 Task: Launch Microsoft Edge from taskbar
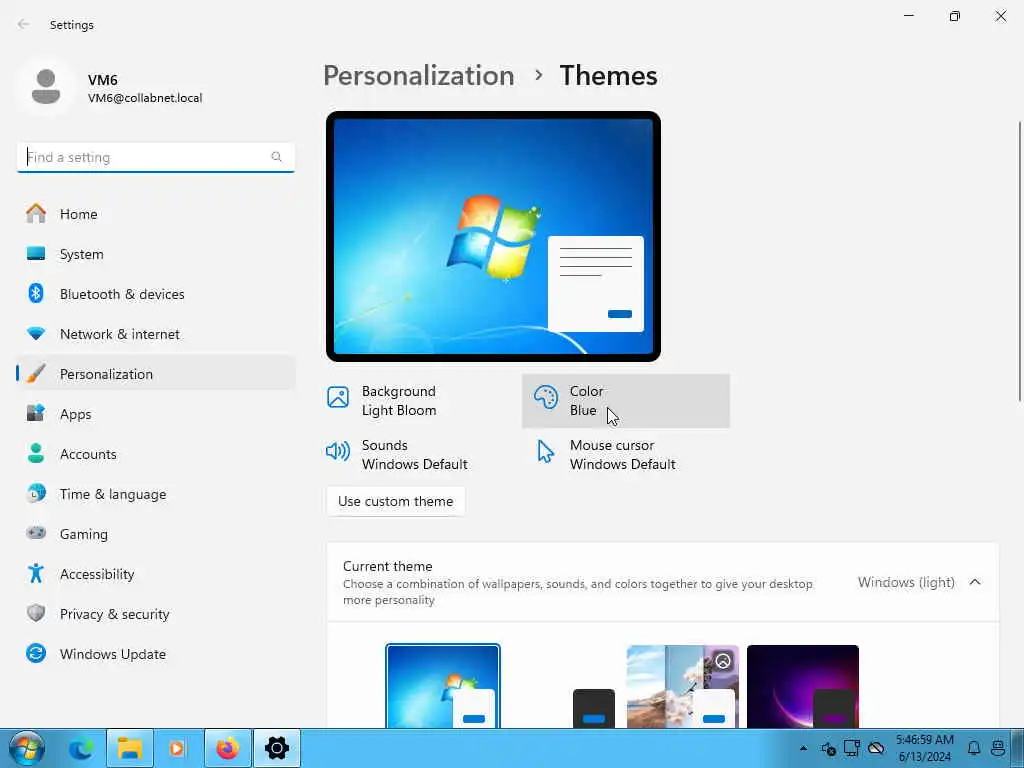click(81, 748)
